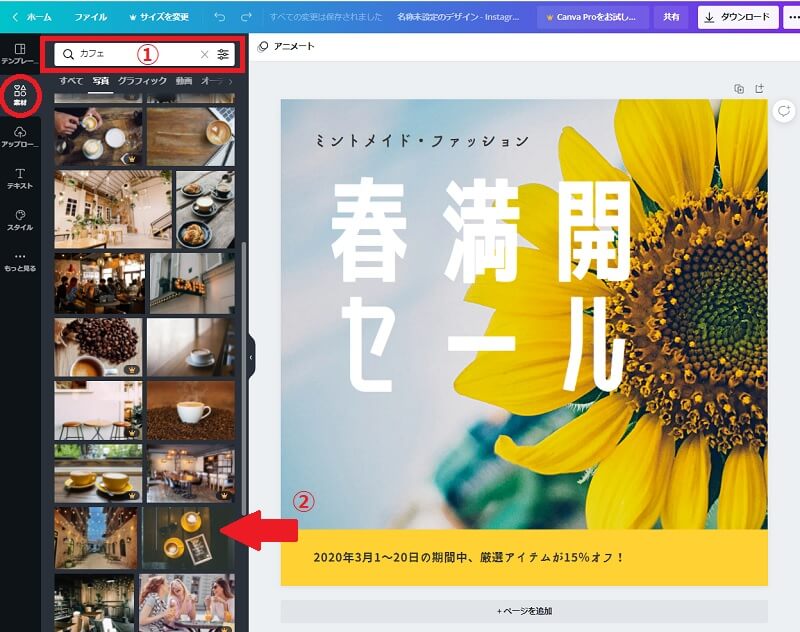Switch to the グラフィック tab
800x632 pixels.
tap(142, 80)
